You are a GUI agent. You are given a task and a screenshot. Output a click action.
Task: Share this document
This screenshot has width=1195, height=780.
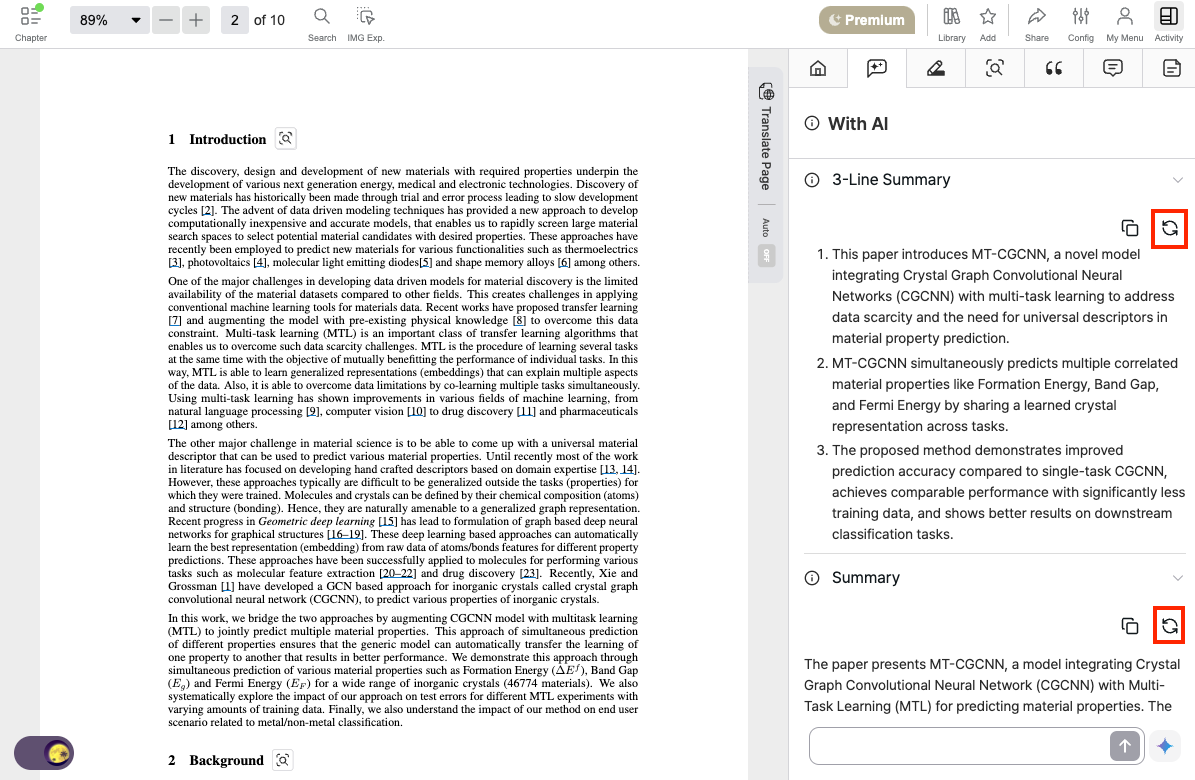(1036, 24)
